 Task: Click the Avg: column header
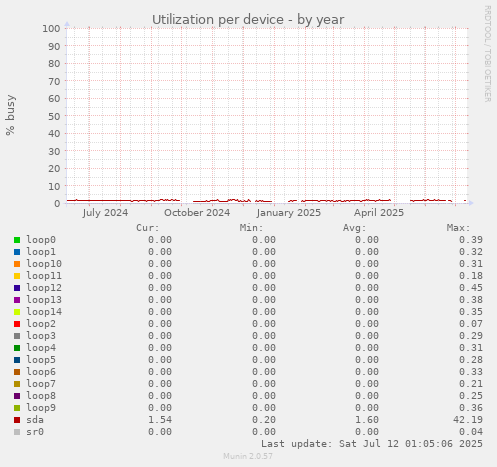355,228
